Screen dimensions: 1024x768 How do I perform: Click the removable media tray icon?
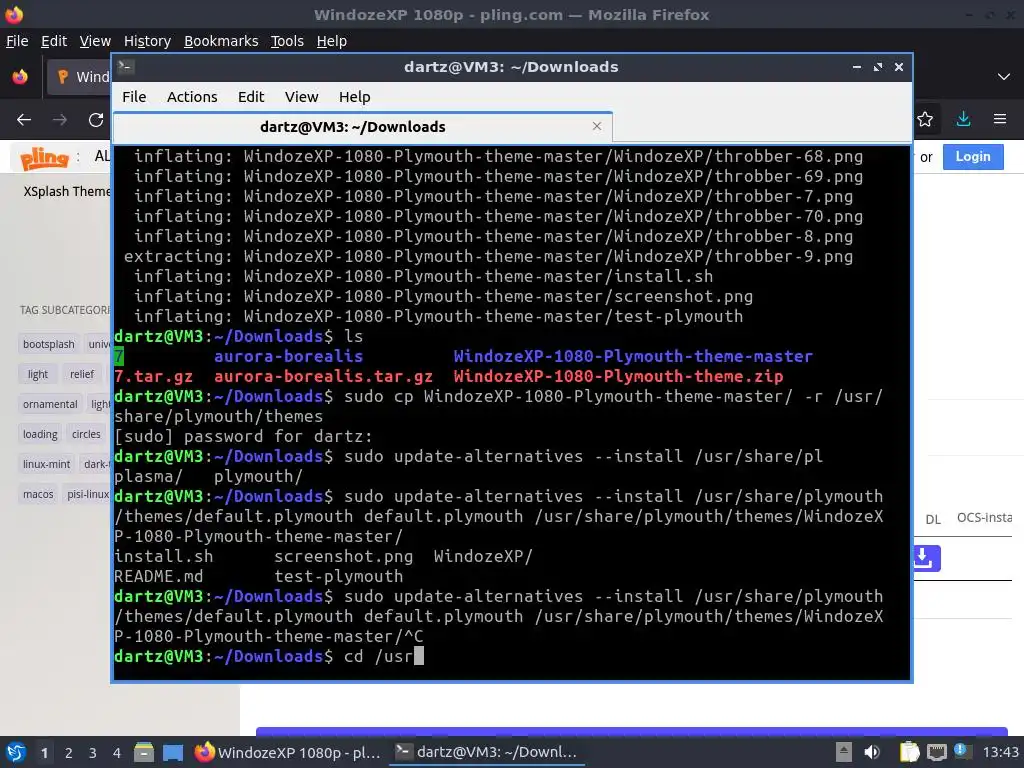tap(843, 752)
